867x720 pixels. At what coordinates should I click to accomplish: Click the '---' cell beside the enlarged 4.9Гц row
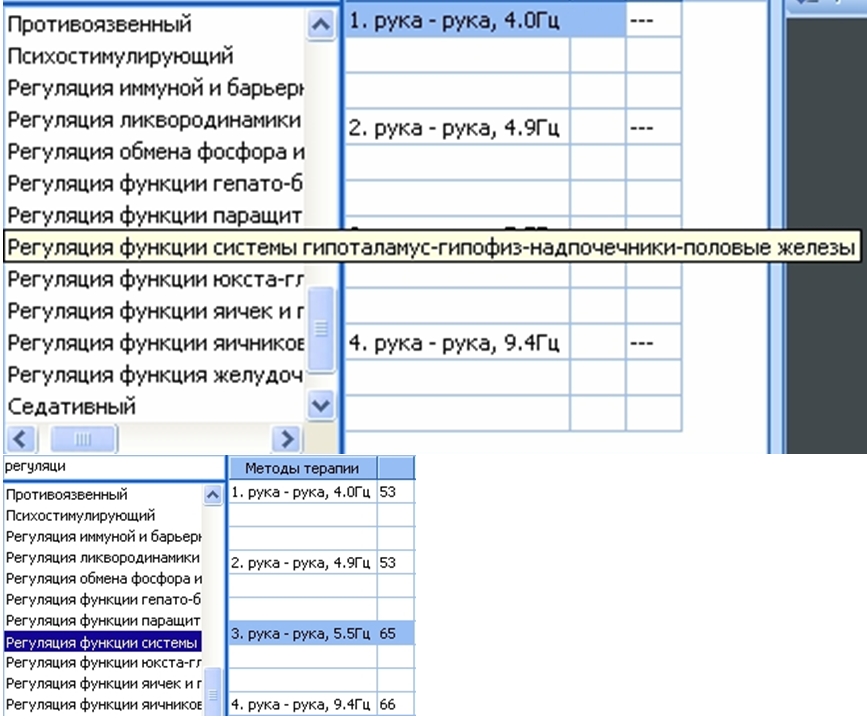(x=653, y=128)
